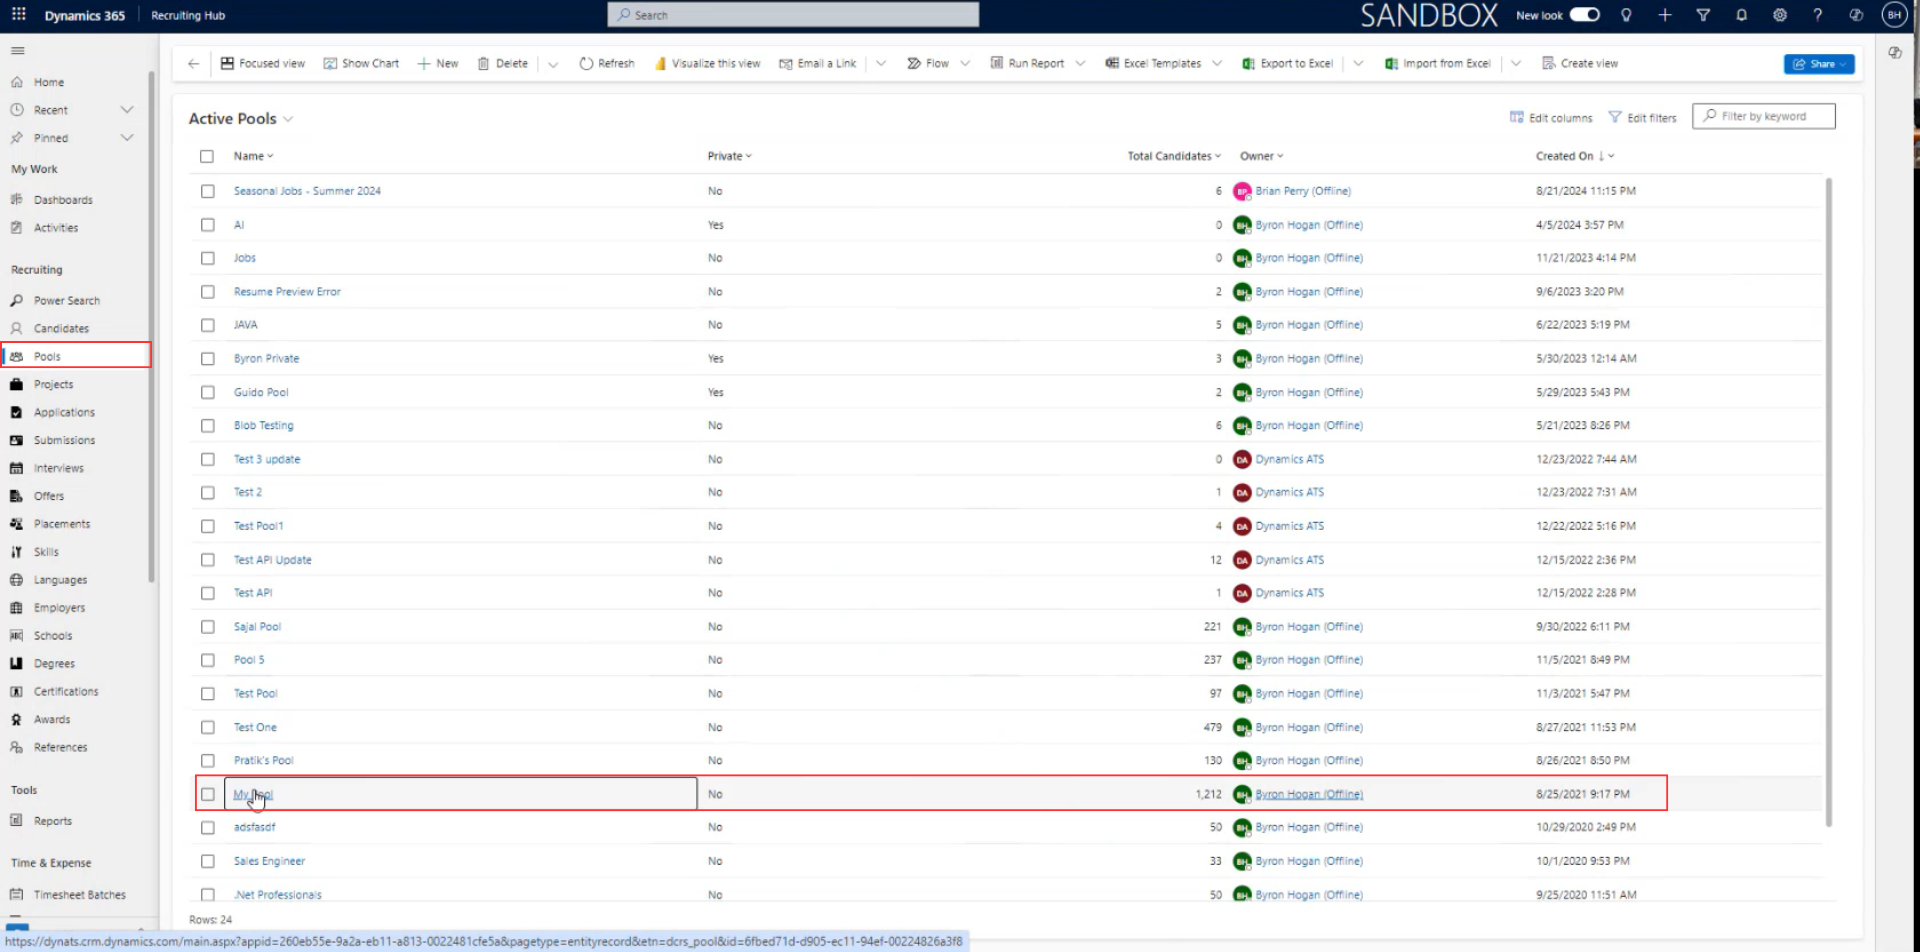The image size is (1920, 952).
Task: Click Create view command
Action: click(x=1580, y=63)
